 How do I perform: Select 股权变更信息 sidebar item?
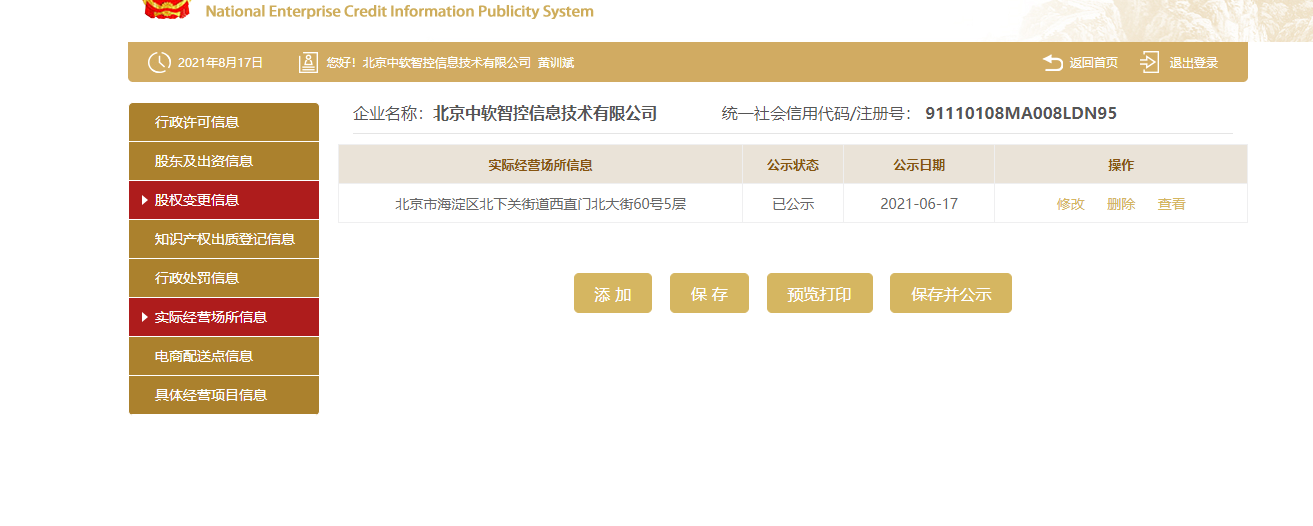(224, 200)
